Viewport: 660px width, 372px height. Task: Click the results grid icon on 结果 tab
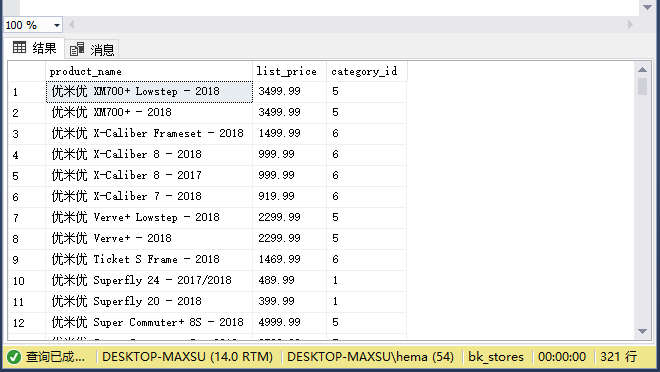click(x=19, y=48)
